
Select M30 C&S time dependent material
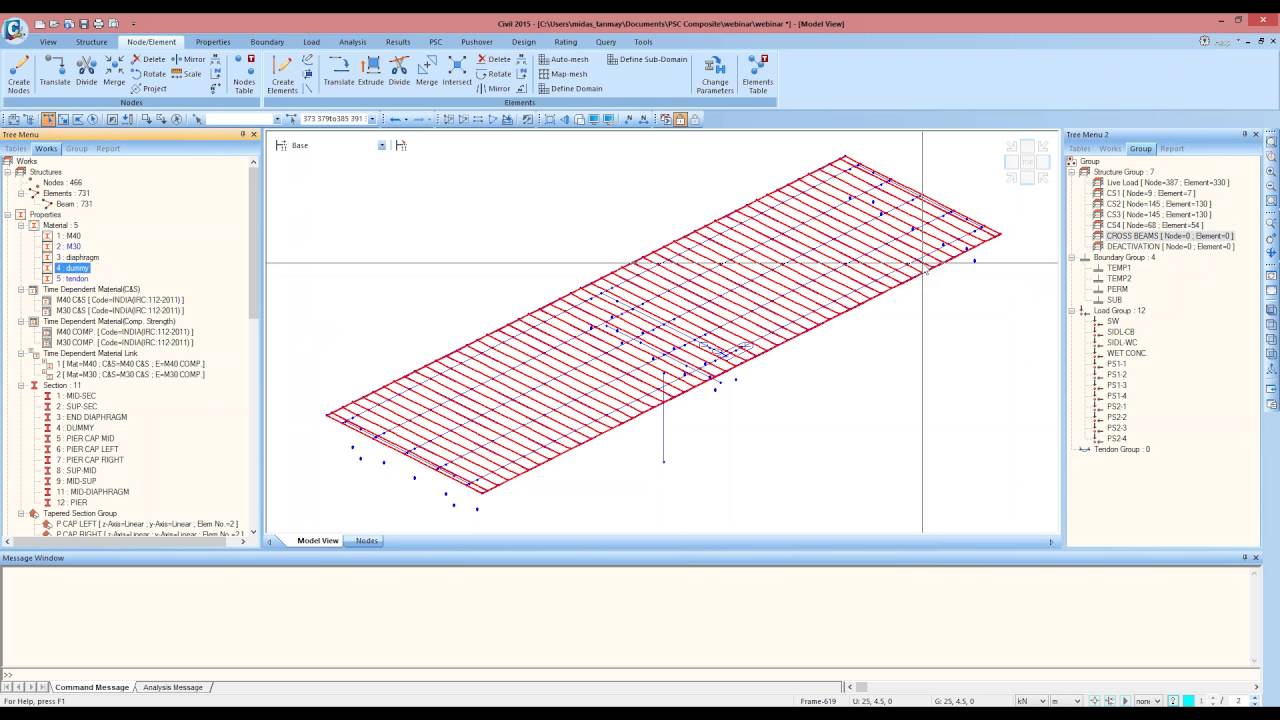pyautogui.click(x=119, y=311)
